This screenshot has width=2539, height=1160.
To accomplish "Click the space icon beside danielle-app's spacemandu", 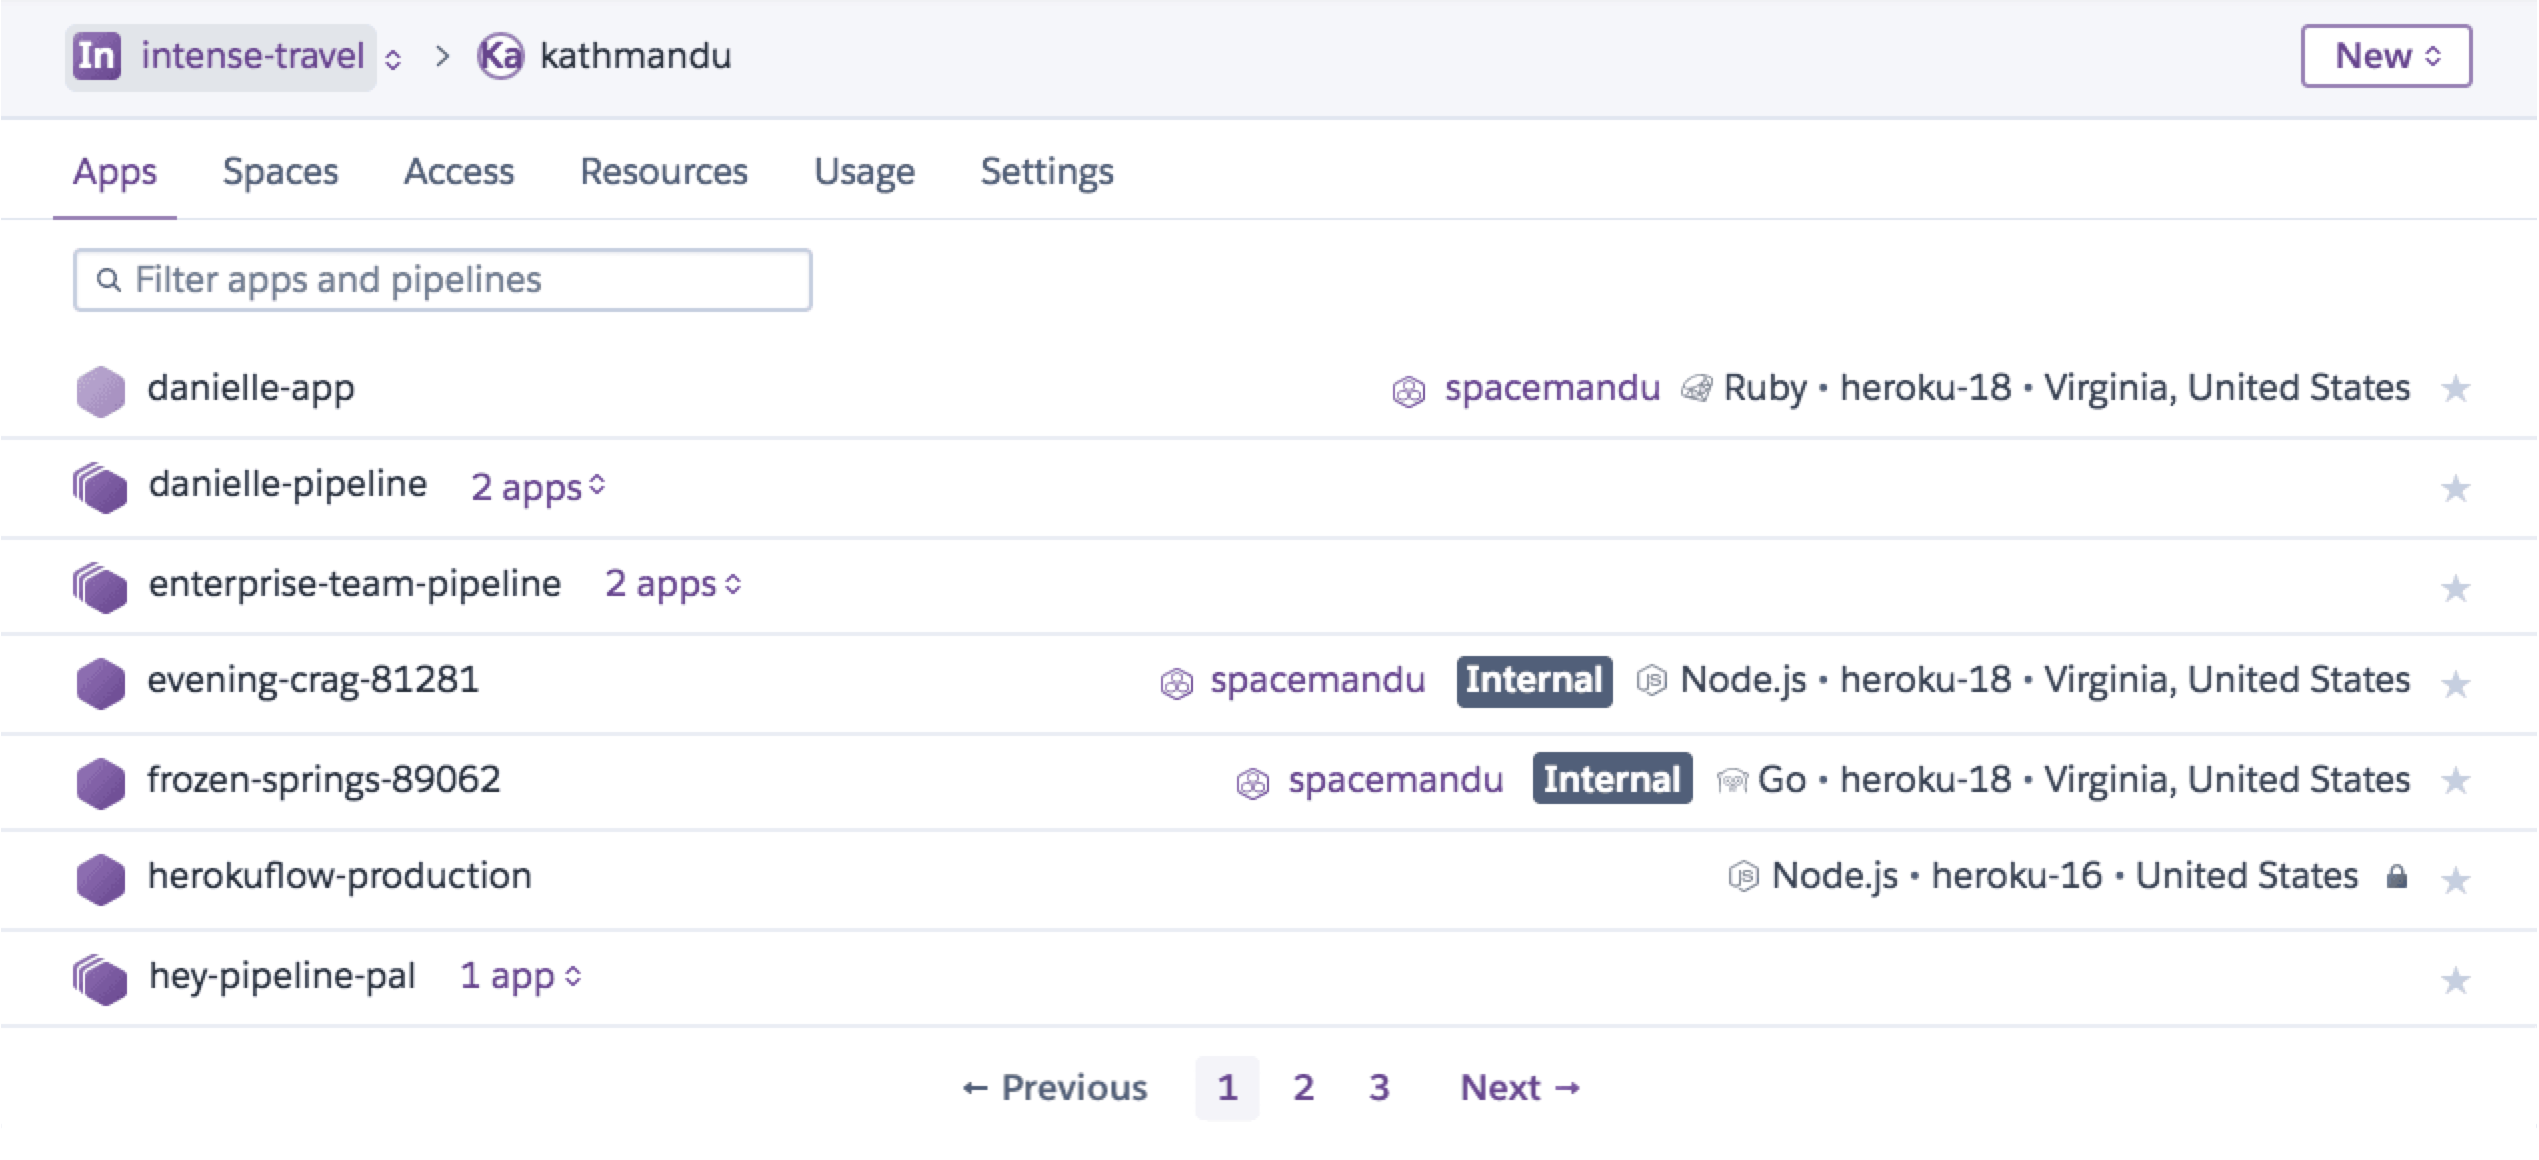I will tap(1408, 391).
